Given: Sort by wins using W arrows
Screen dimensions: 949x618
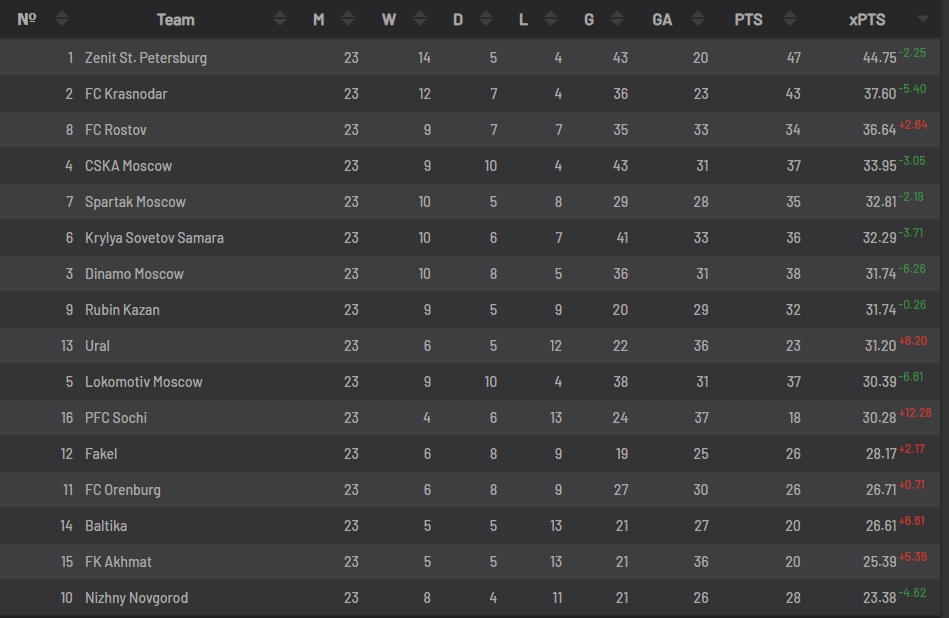Looking at the screenshot, I should coord(420,19).
